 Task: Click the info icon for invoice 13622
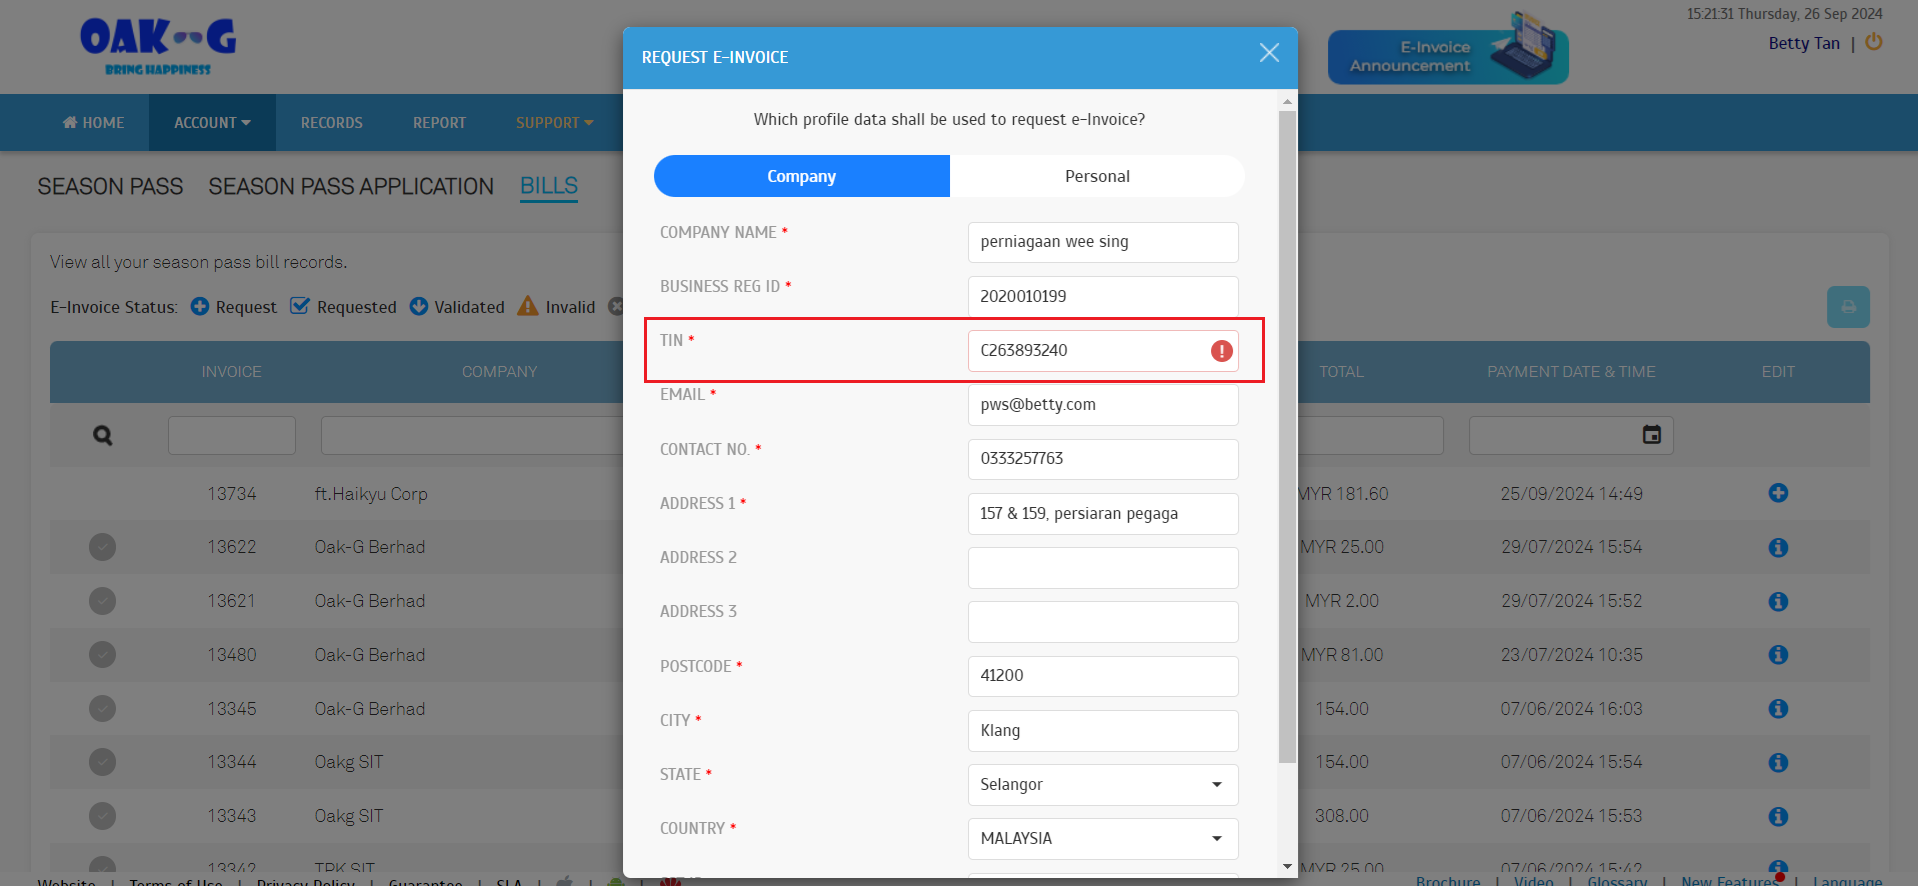1777,547
